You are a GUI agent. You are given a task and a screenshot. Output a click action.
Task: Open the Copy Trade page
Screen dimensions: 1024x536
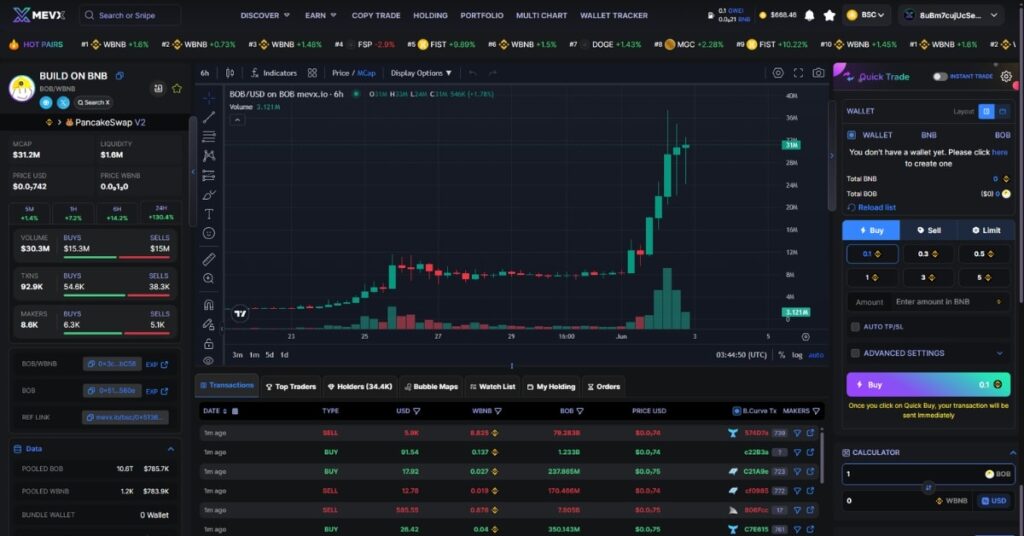[x=376, y=15]
